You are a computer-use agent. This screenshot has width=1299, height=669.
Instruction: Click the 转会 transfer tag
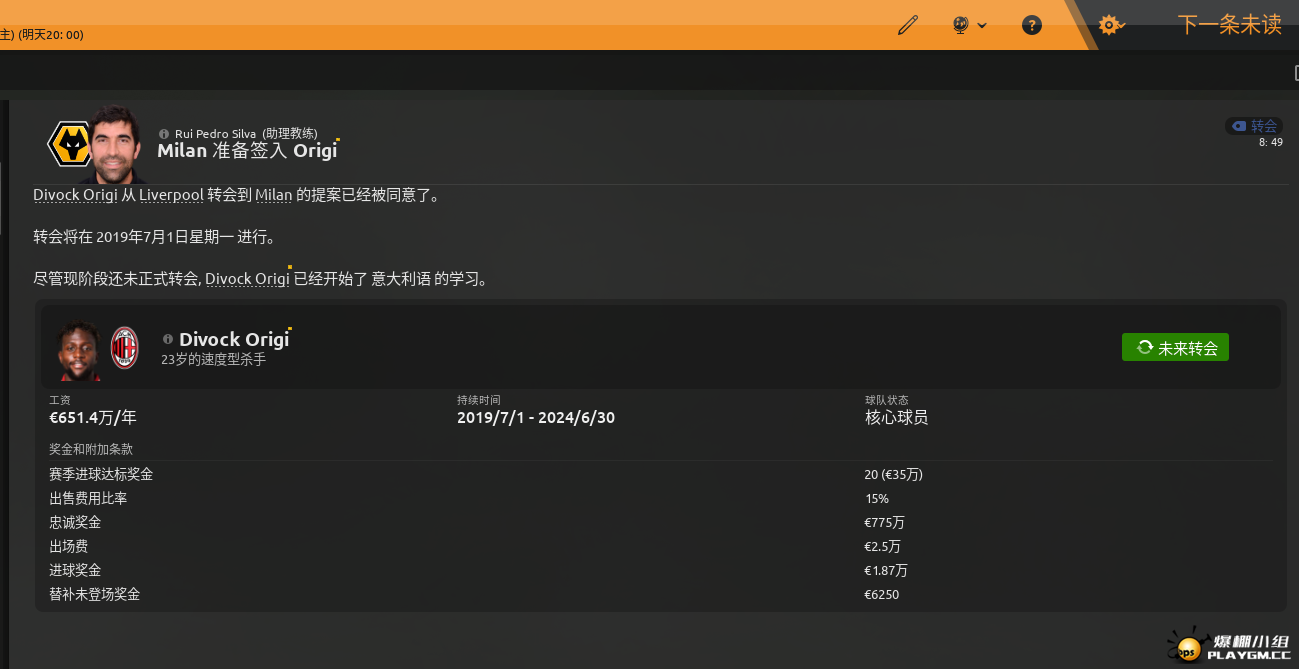click(1254, 126)
